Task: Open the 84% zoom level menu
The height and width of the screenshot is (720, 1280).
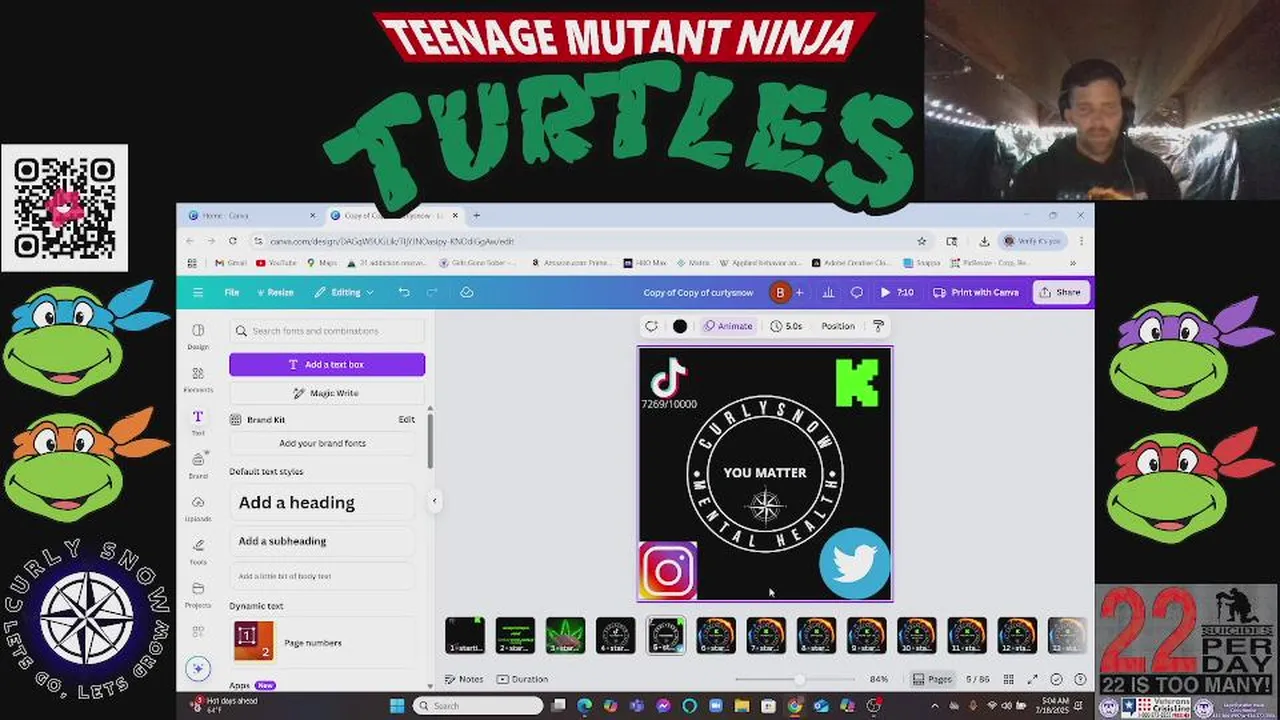Action: pyautogui.click(x=879, y=679)
